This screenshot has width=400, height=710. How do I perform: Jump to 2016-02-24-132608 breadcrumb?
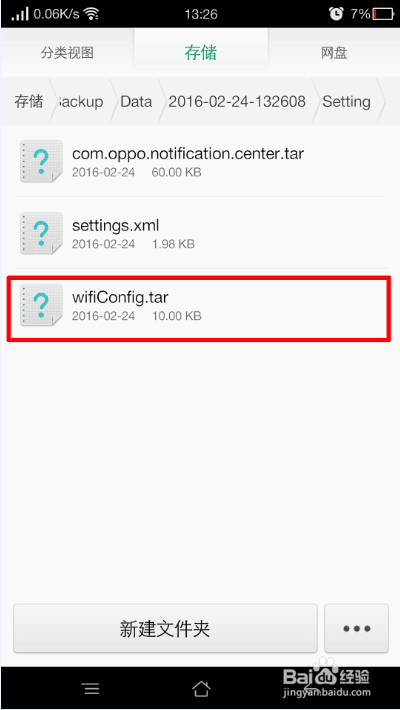pos(237,101)
